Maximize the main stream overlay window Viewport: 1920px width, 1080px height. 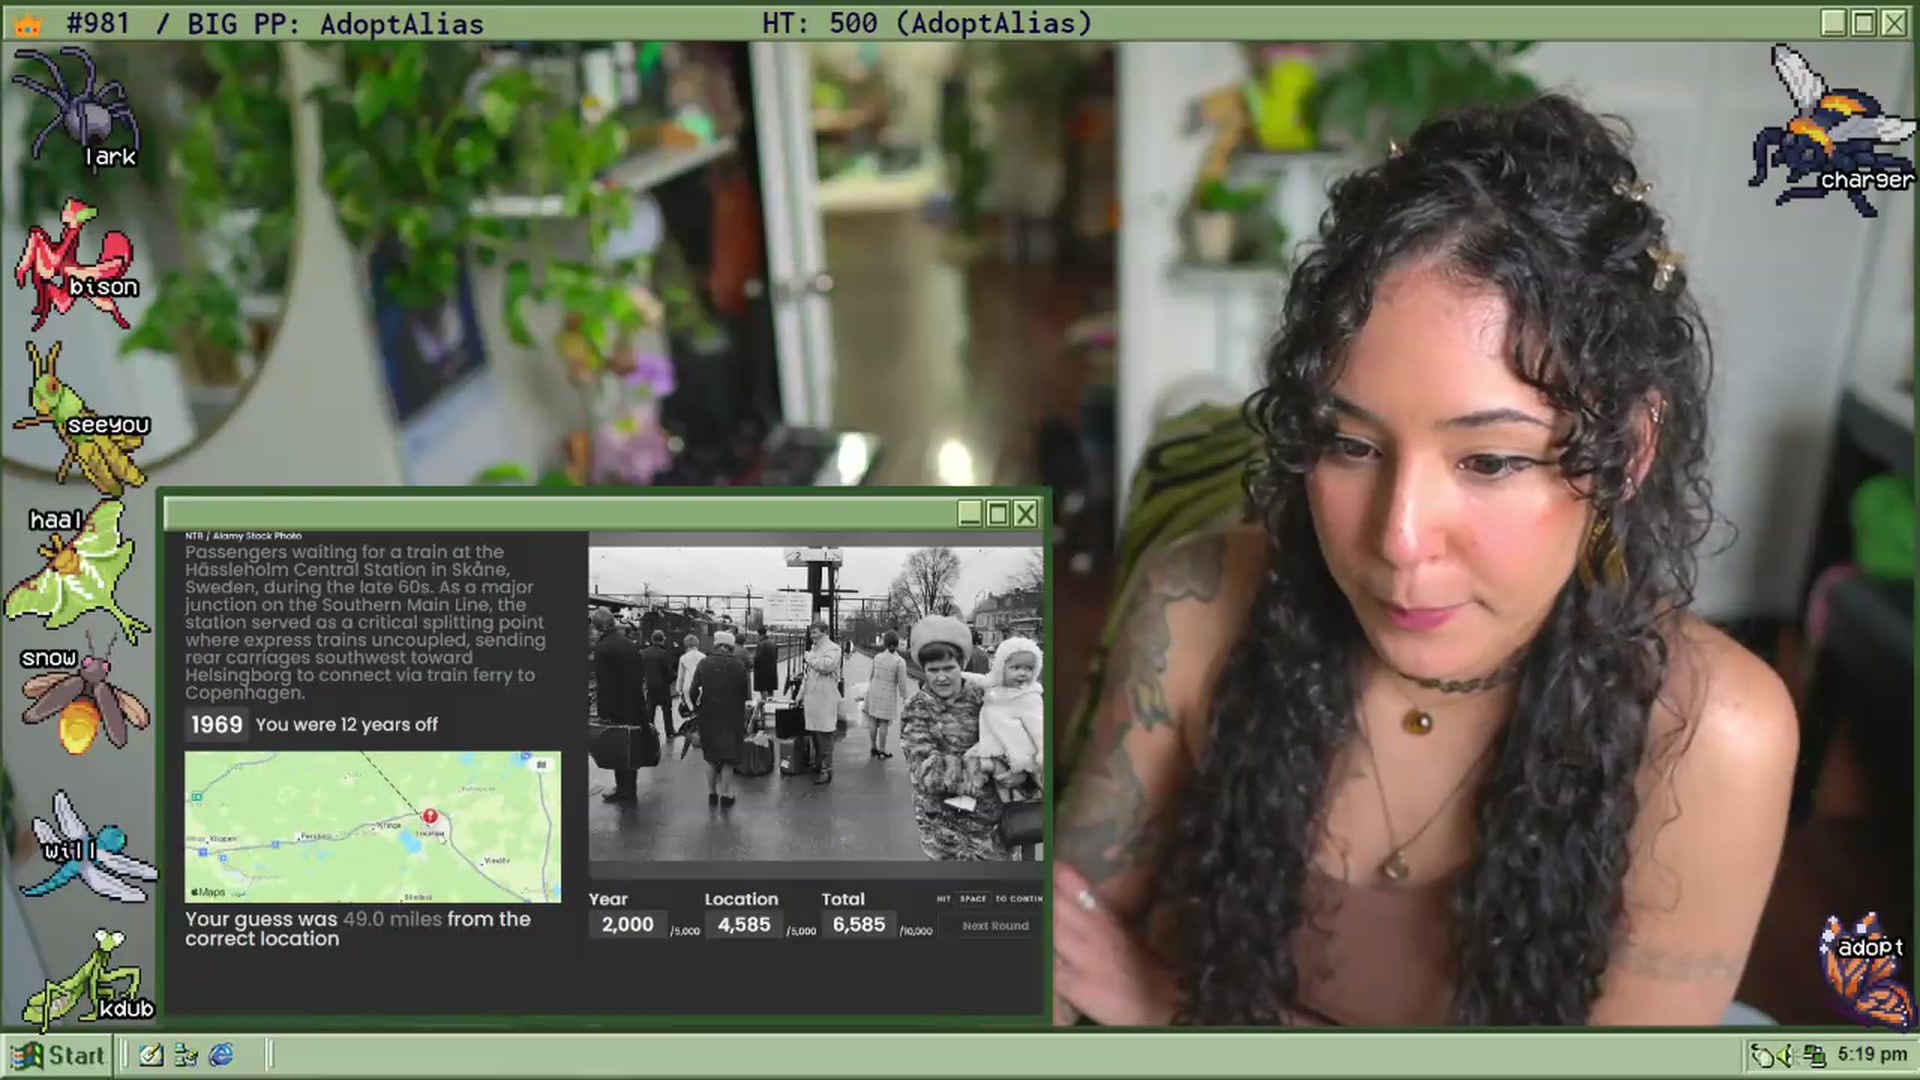1863,23
